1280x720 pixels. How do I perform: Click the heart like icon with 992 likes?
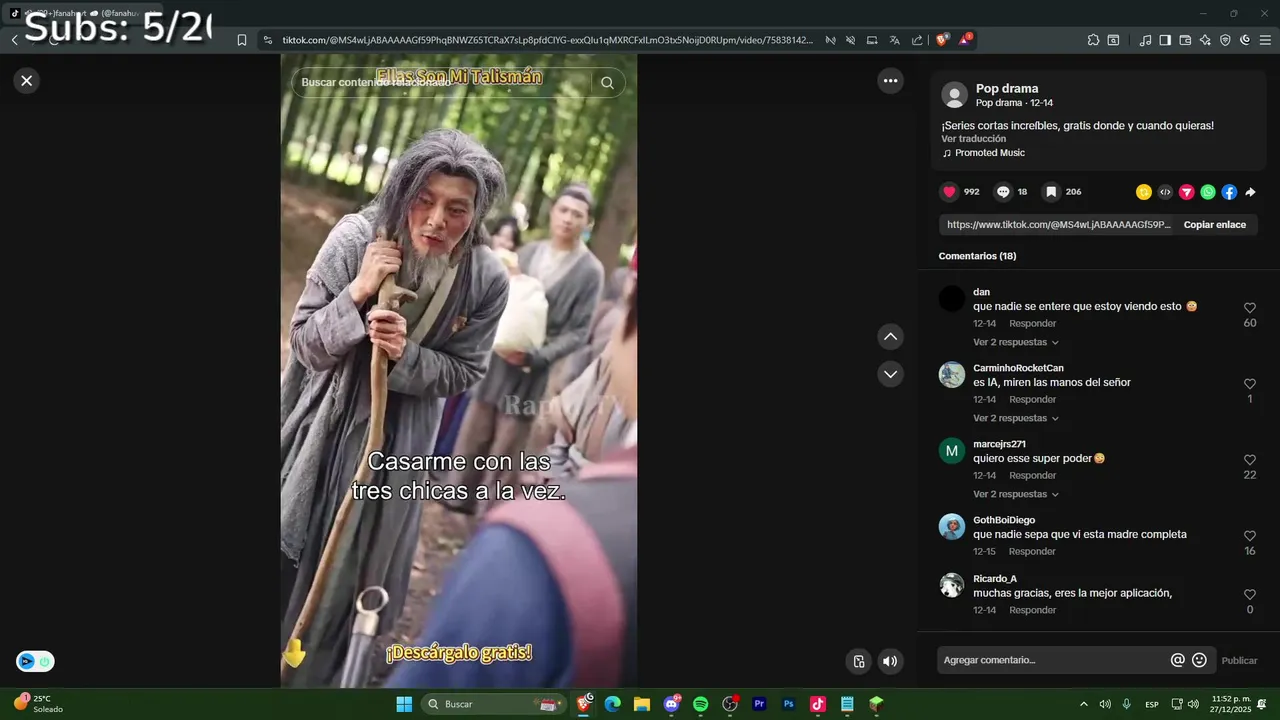[949, 192]
